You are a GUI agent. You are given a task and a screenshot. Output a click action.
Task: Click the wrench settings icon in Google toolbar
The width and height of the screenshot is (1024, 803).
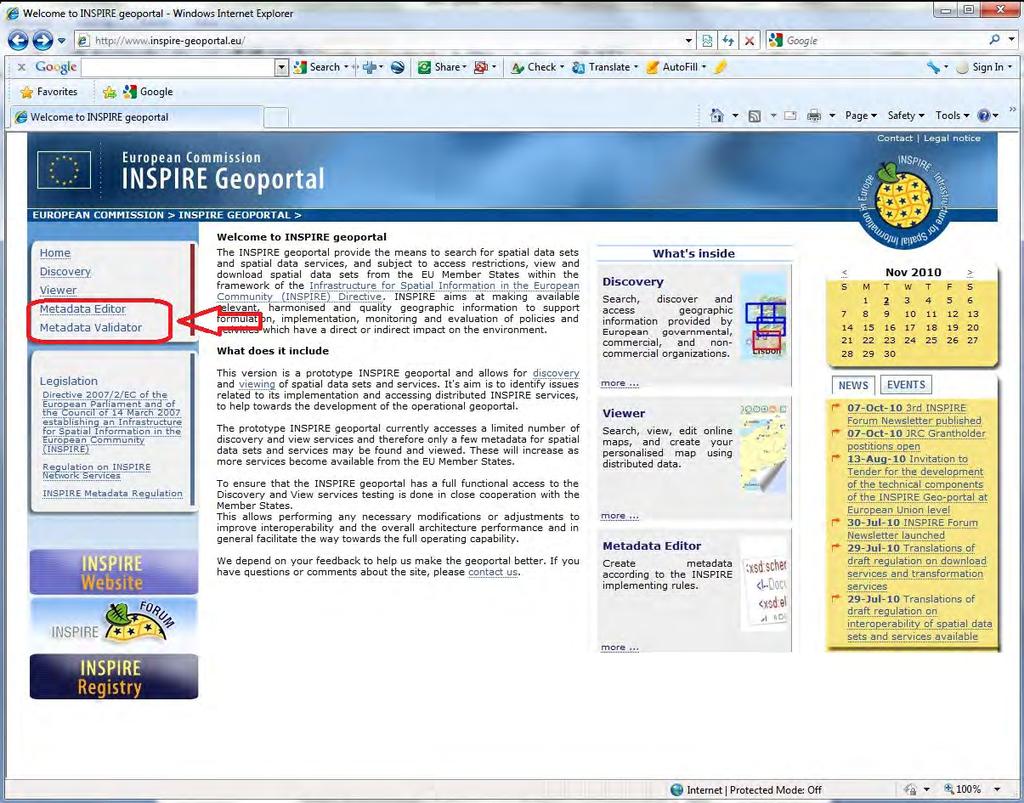(933, 67)
